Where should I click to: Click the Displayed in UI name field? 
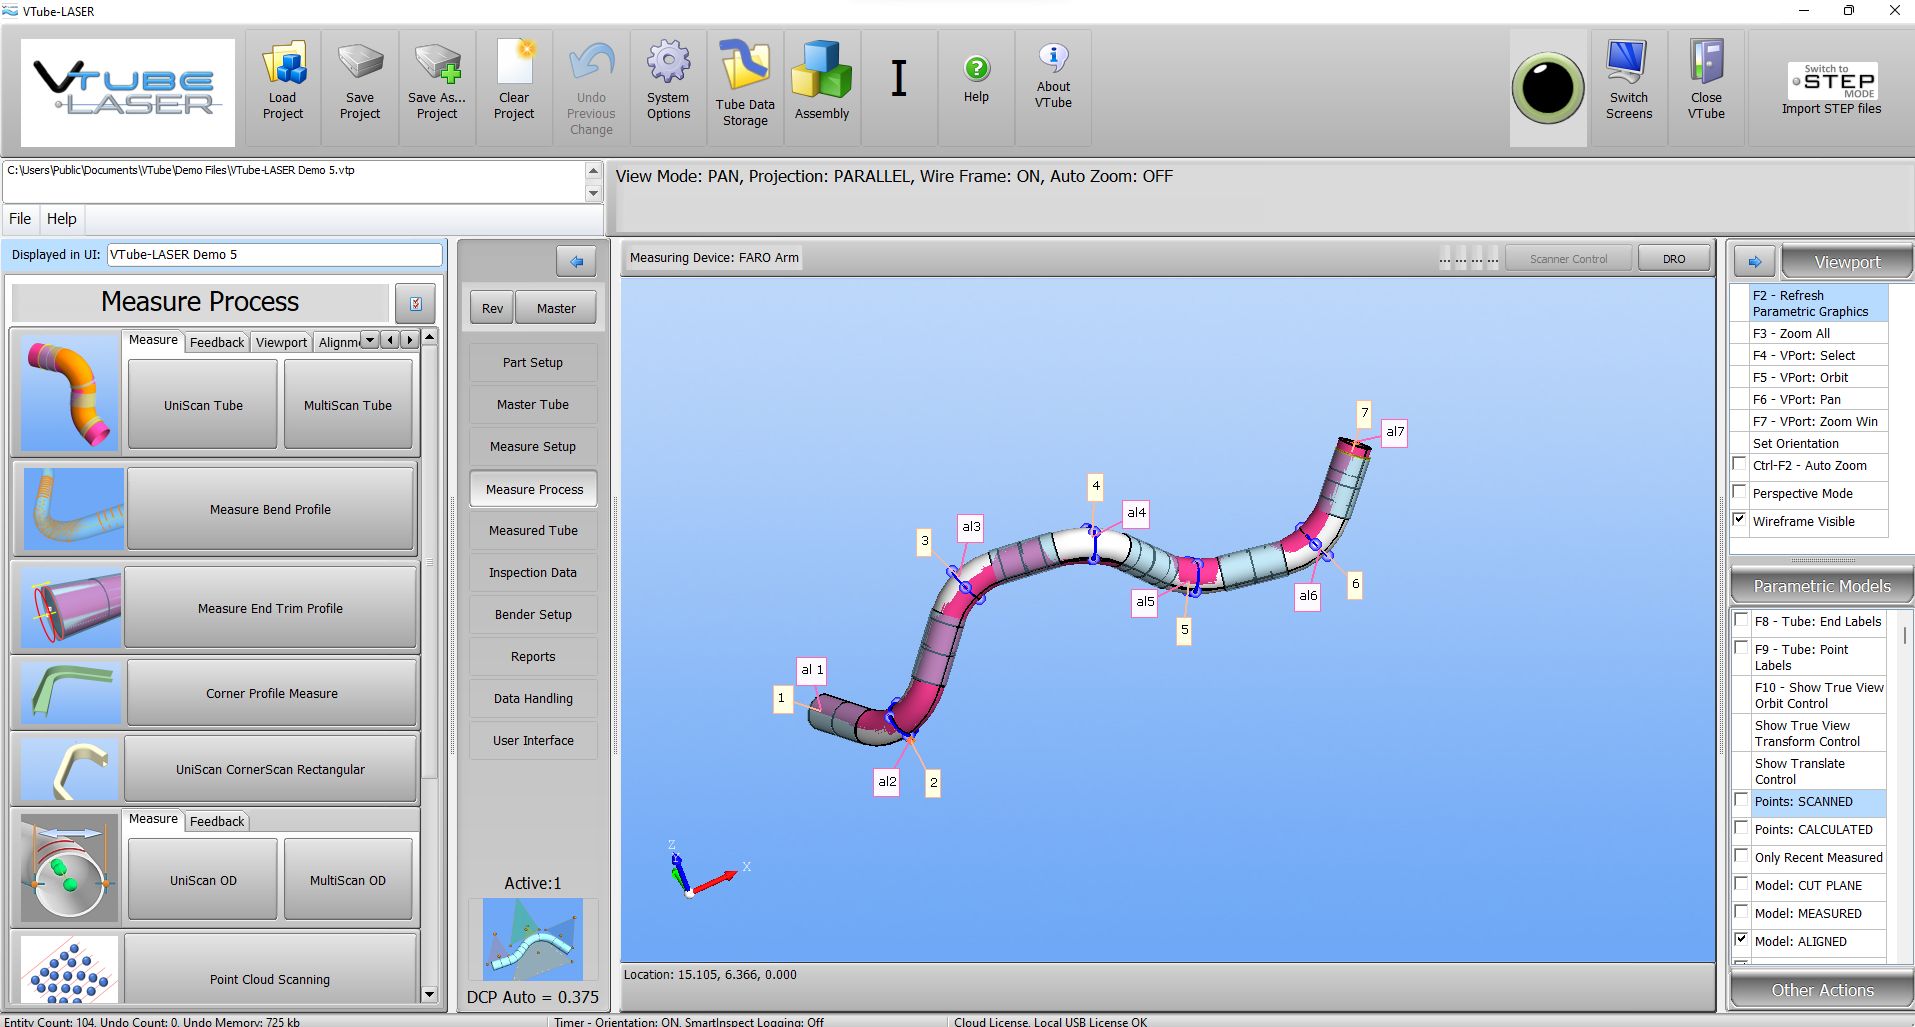click(x=274, y=255)
